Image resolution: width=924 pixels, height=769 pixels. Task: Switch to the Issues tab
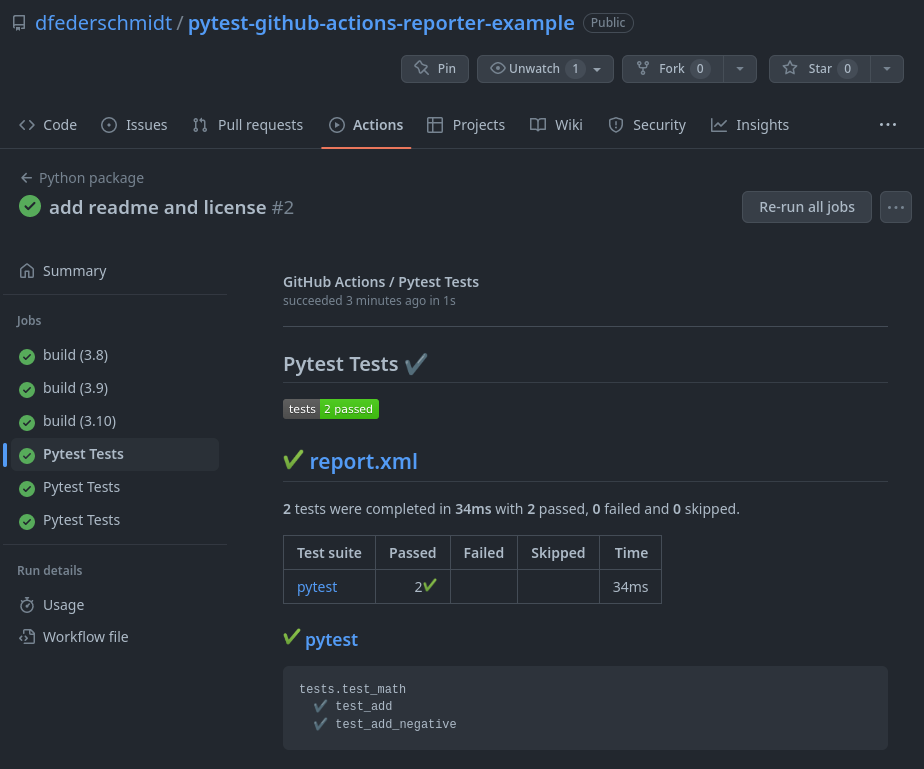[x=134, y=125]
